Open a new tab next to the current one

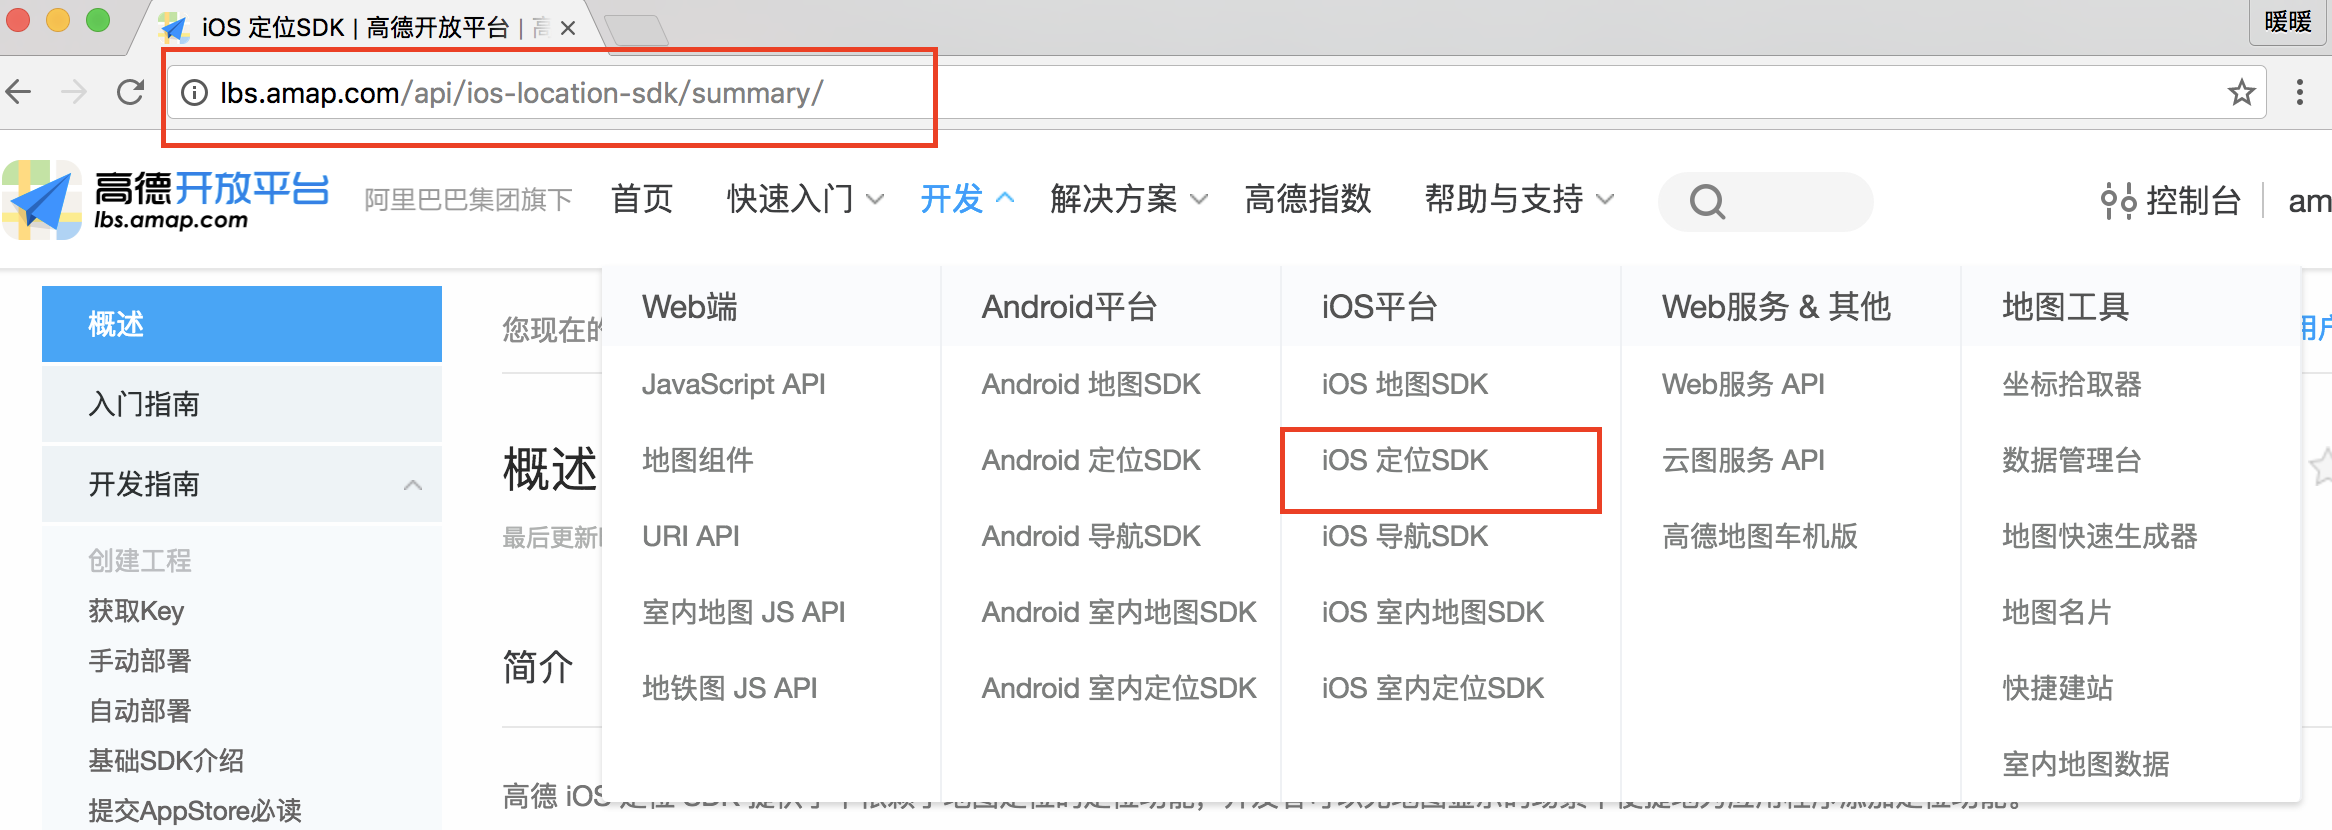636,31
